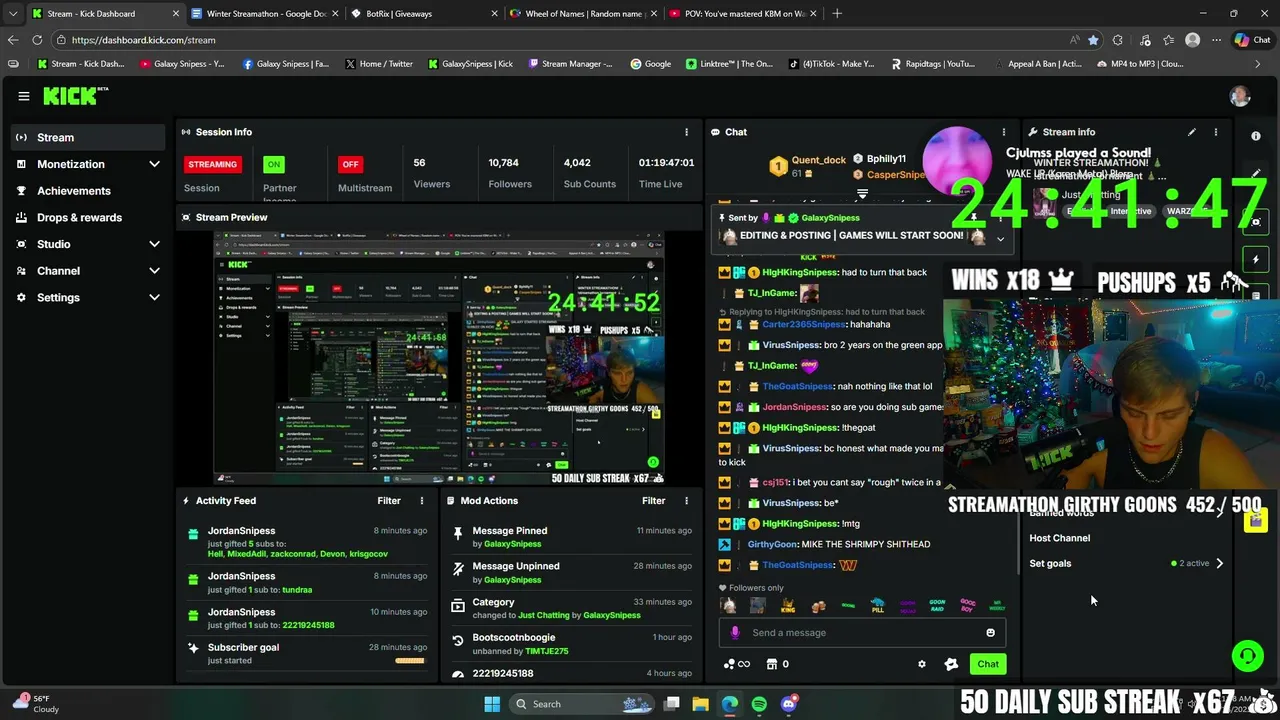This screenshot has height=720, width=1280.
Task: Click the channel points infinity icon
Action: pyautogui.click(x=736, y=664)
